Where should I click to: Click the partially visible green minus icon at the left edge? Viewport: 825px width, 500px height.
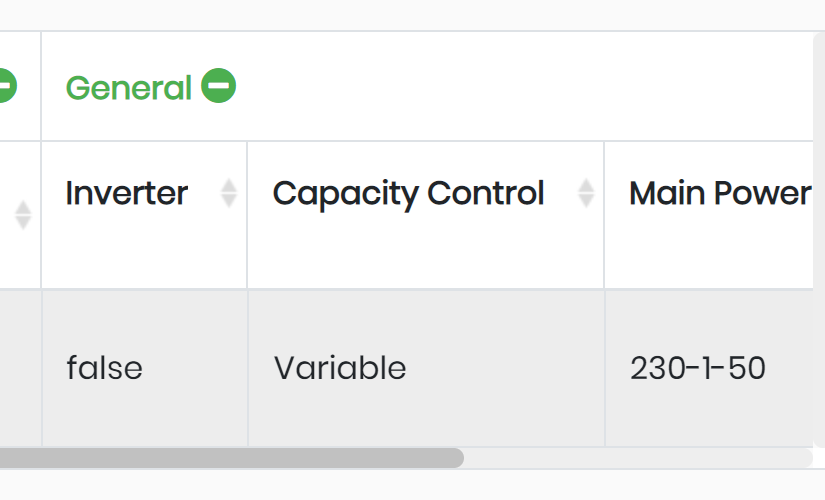[x=7, y=86]
